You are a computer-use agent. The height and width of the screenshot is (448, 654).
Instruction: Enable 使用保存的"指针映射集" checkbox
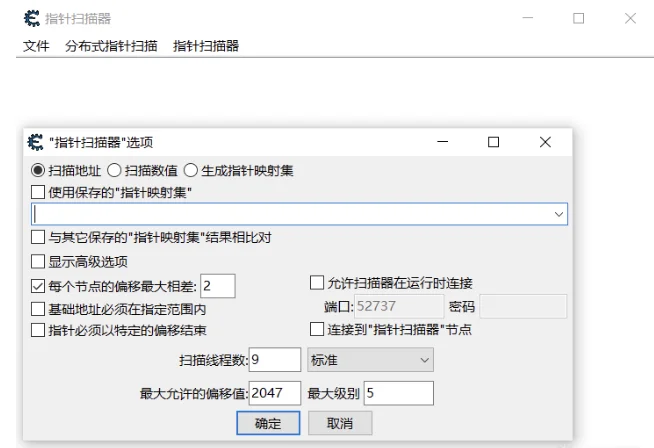pos(38,192)
